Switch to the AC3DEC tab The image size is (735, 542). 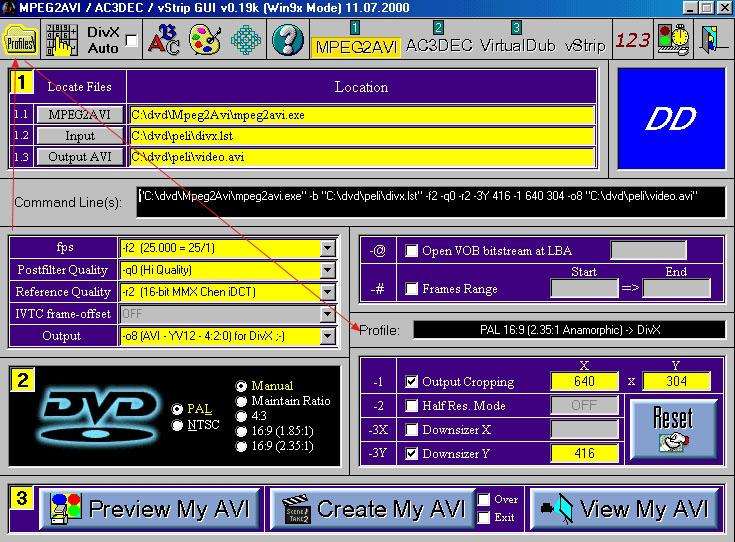point(439,45)
